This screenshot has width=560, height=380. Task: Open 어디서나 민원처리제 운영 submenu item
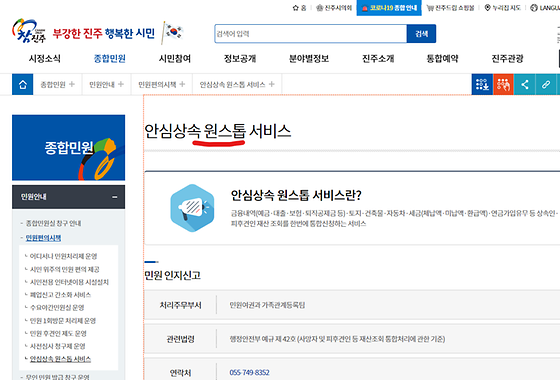coord(63,256)
